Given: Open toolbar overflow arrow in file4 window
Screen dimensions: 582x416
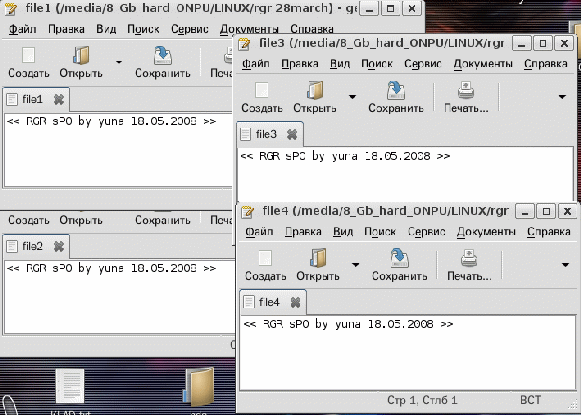Looking at the screenshot, I should (565, 265).
